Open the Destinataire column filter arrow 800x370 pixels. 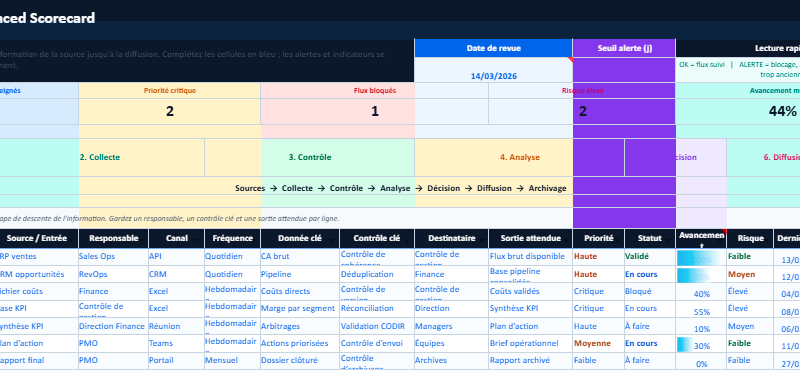point(482,239)
